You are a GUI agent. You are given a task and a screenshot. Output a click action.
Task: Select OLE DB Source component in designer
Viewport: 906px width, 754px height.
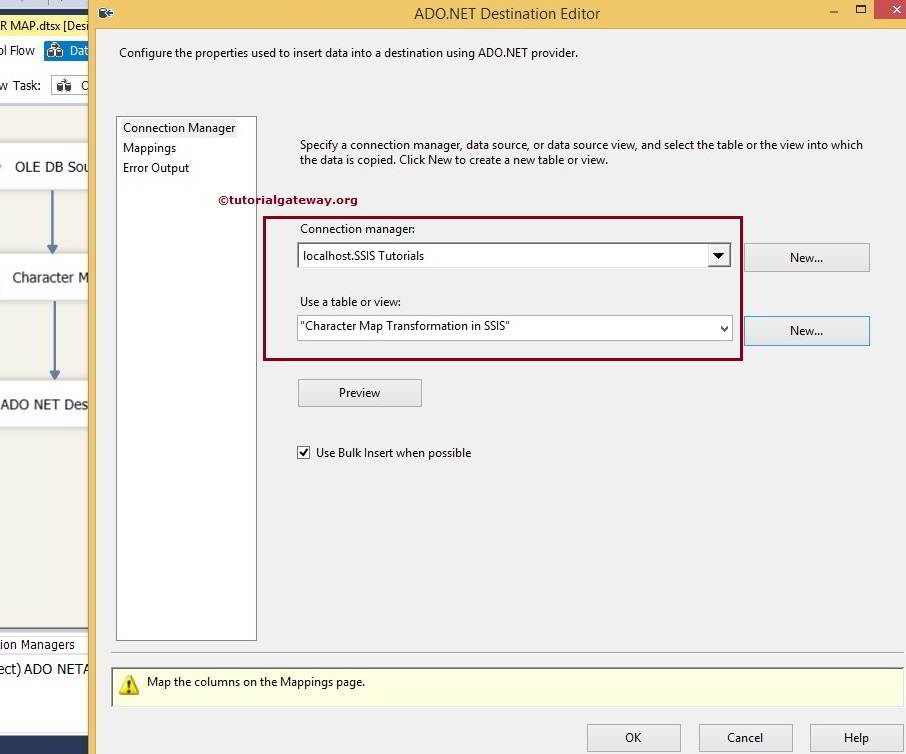(x=44, y=167)
